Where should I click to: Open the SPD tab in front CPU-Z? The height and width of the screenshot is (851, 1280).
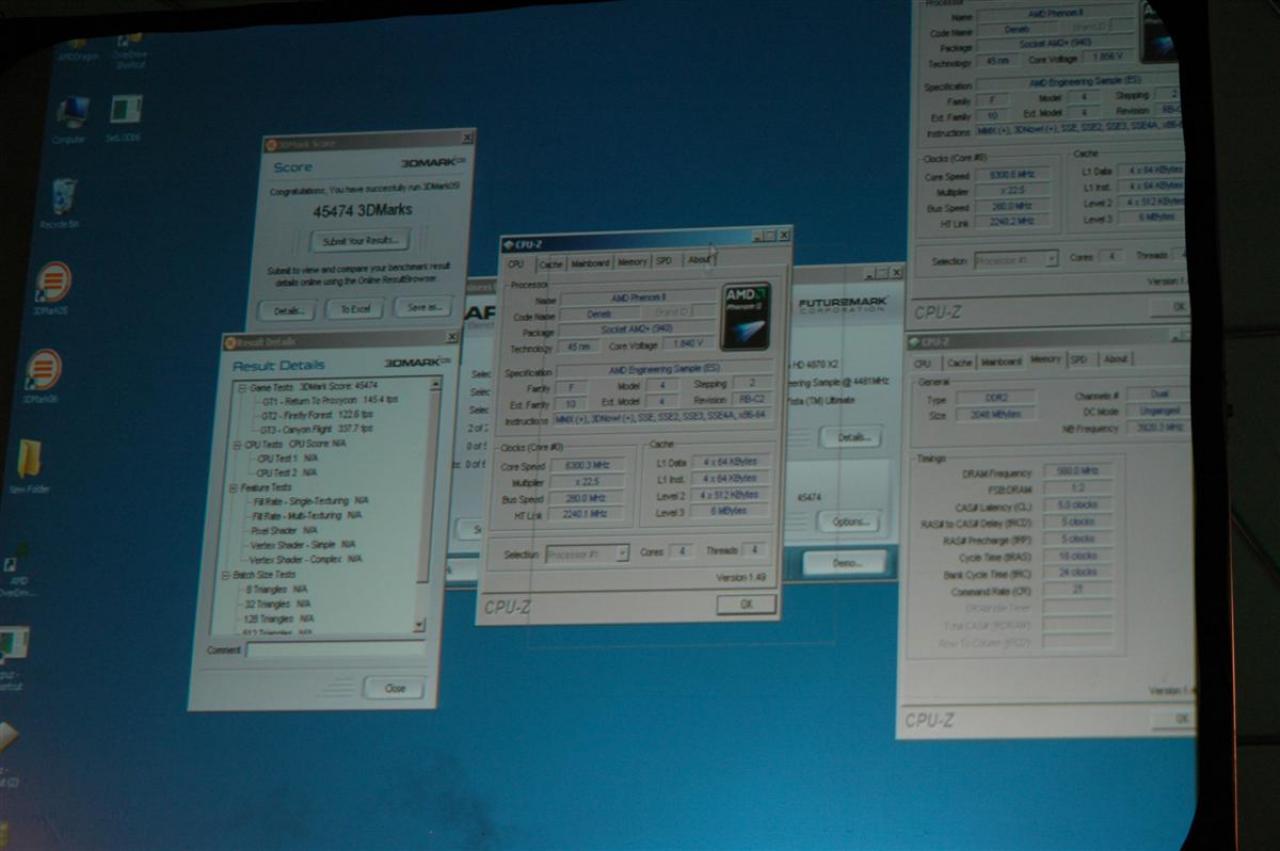[664, 261]
